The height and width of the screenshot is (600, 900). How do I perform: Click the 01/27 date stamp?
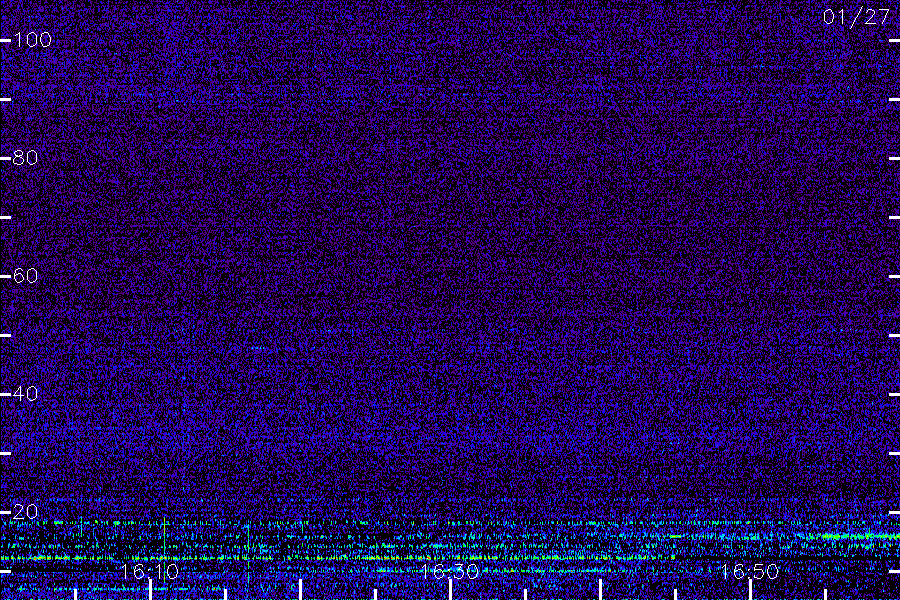pos(856,17)
